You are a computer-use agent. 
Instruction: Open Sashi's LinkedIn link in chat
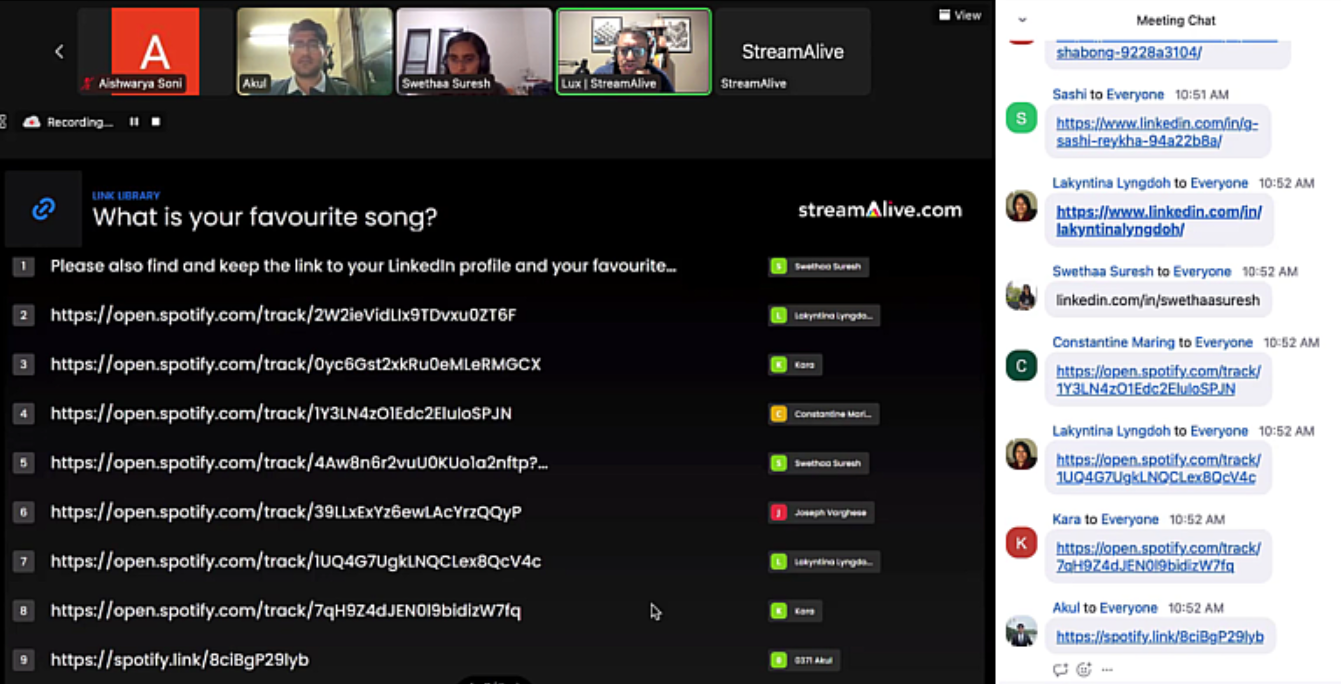1157,132
